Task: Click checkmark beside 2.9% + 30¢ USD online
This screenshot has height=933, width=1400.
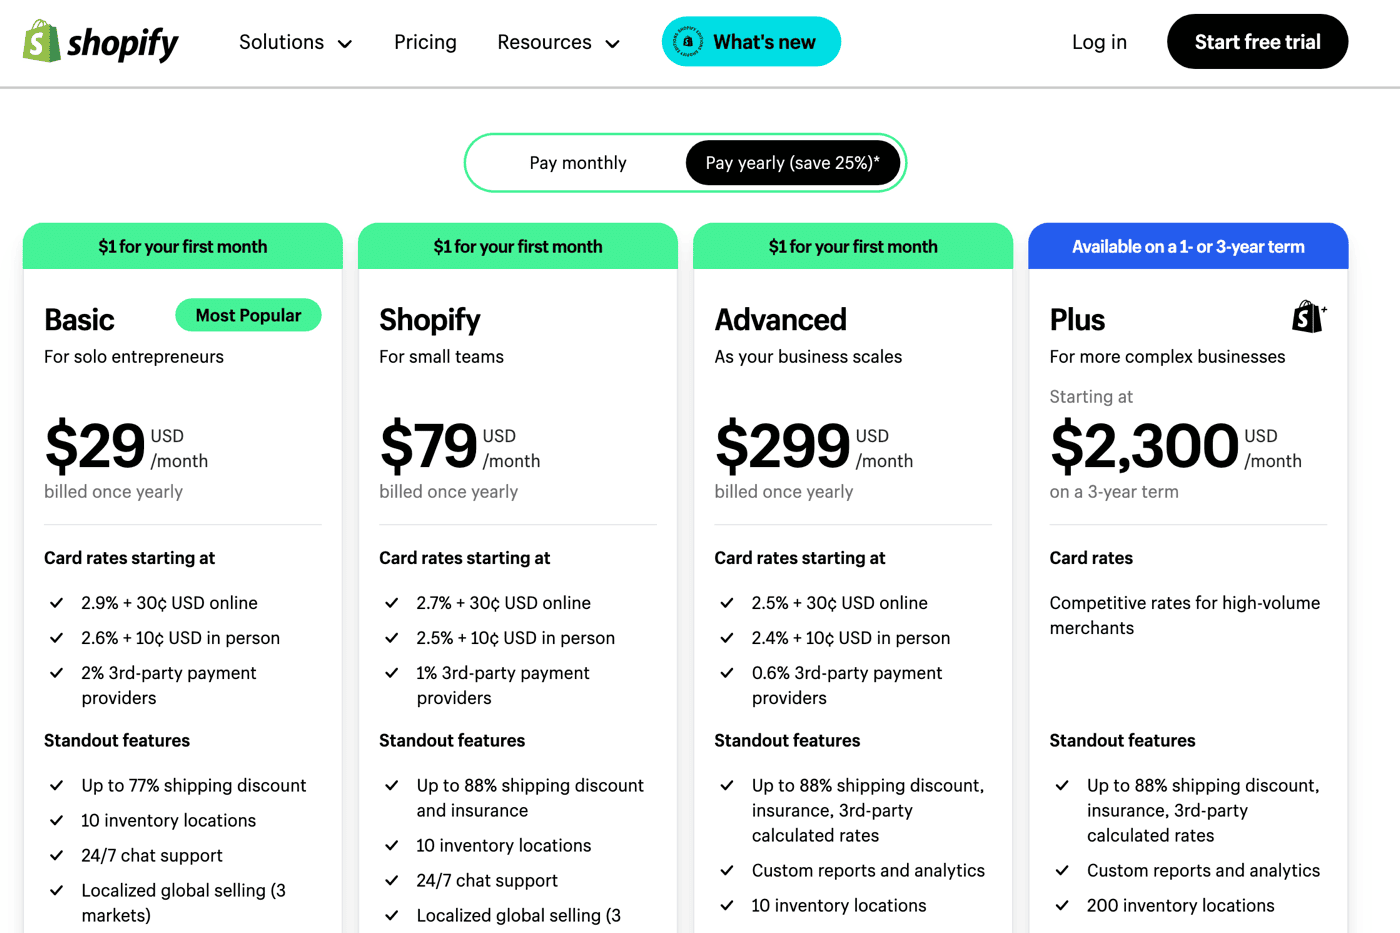Action: [x=57, y=603]
